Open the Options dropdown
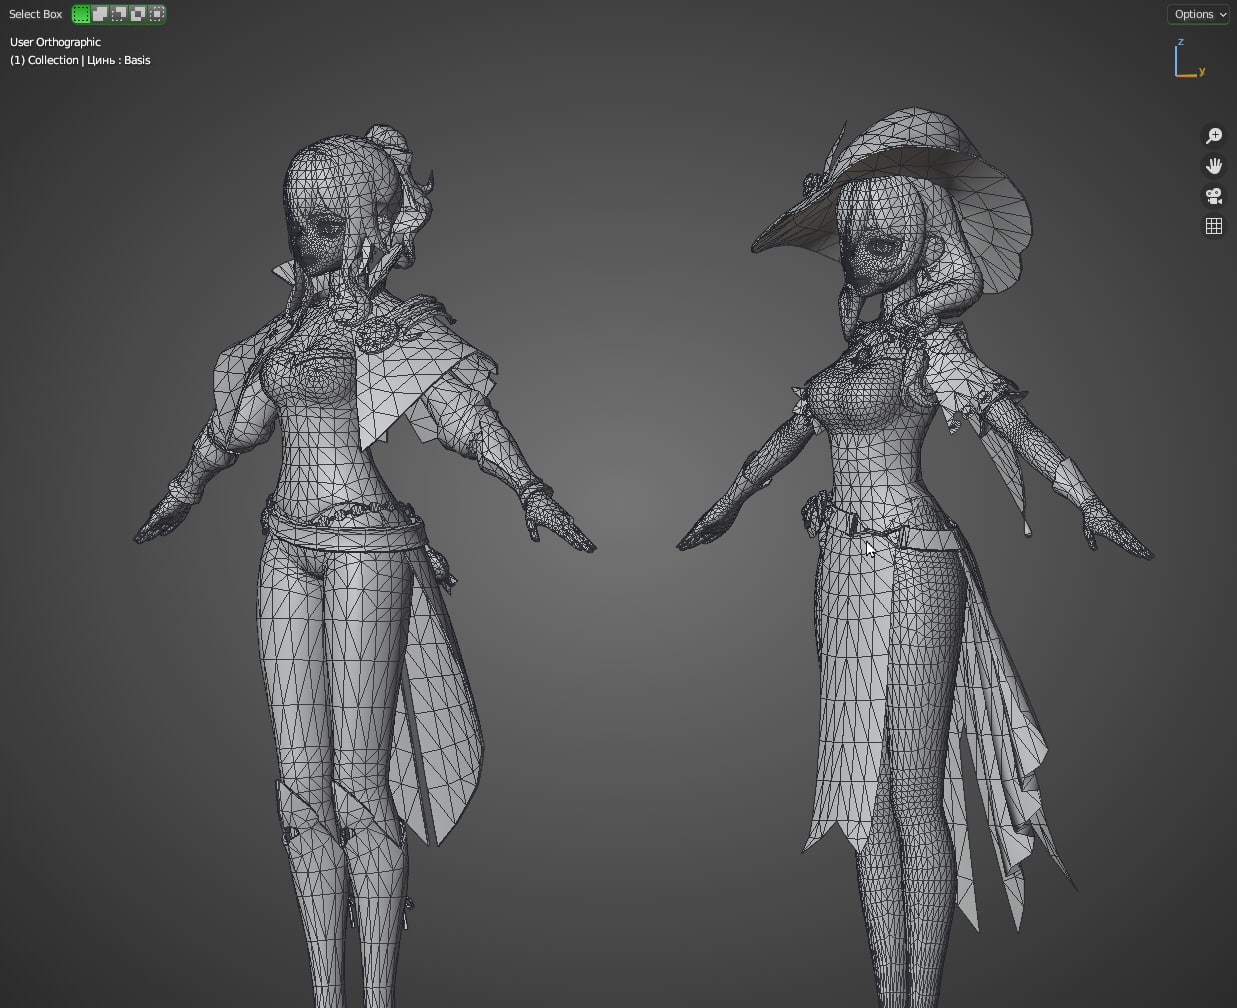1237x1008 pixels. (x=1199, y=14)
